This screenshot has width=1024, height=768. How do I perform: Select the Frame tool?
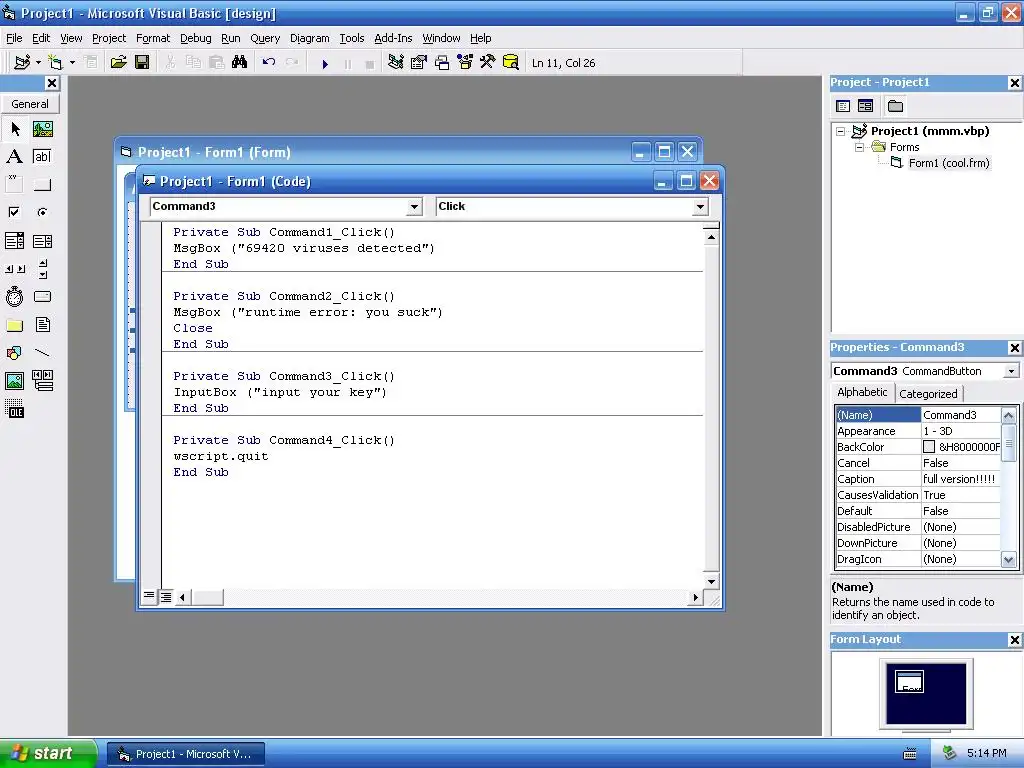(14, 184)
